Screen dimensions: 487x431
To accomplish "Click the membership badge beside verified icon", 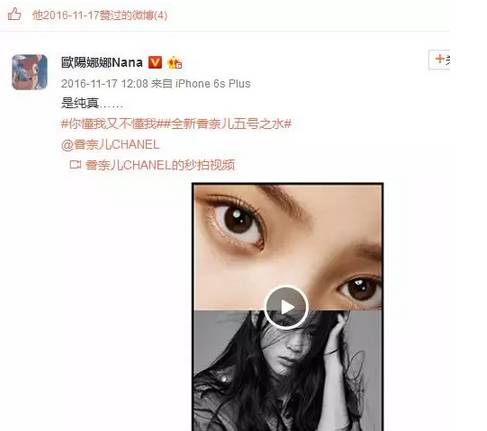I will (x=175, y=63).
